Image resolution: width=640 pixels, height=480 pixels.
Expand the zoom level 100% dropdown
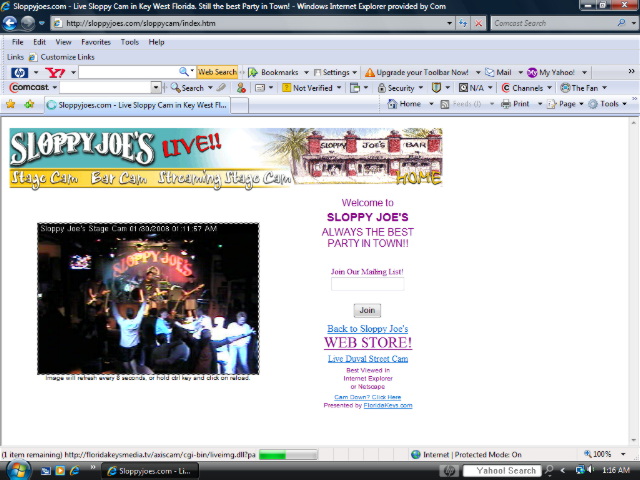click(623, 454)
